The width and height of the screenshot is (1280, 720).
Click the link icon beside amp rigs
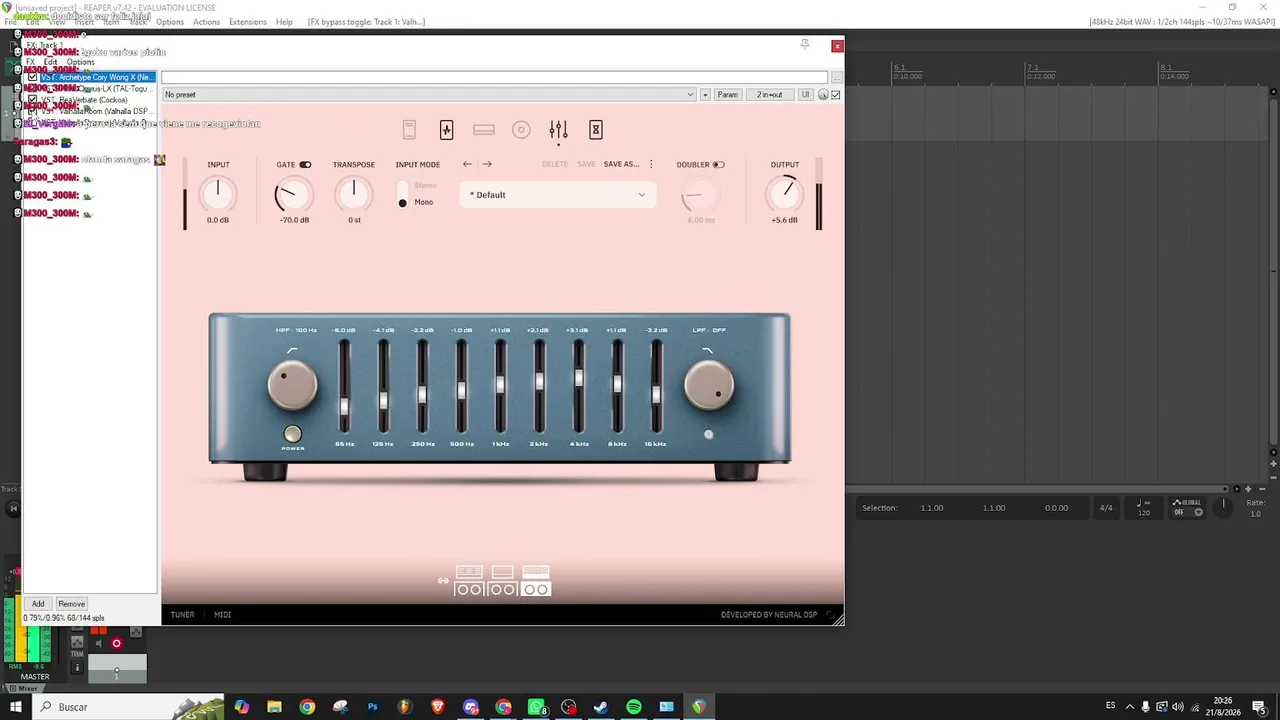[x=443, y=581]
